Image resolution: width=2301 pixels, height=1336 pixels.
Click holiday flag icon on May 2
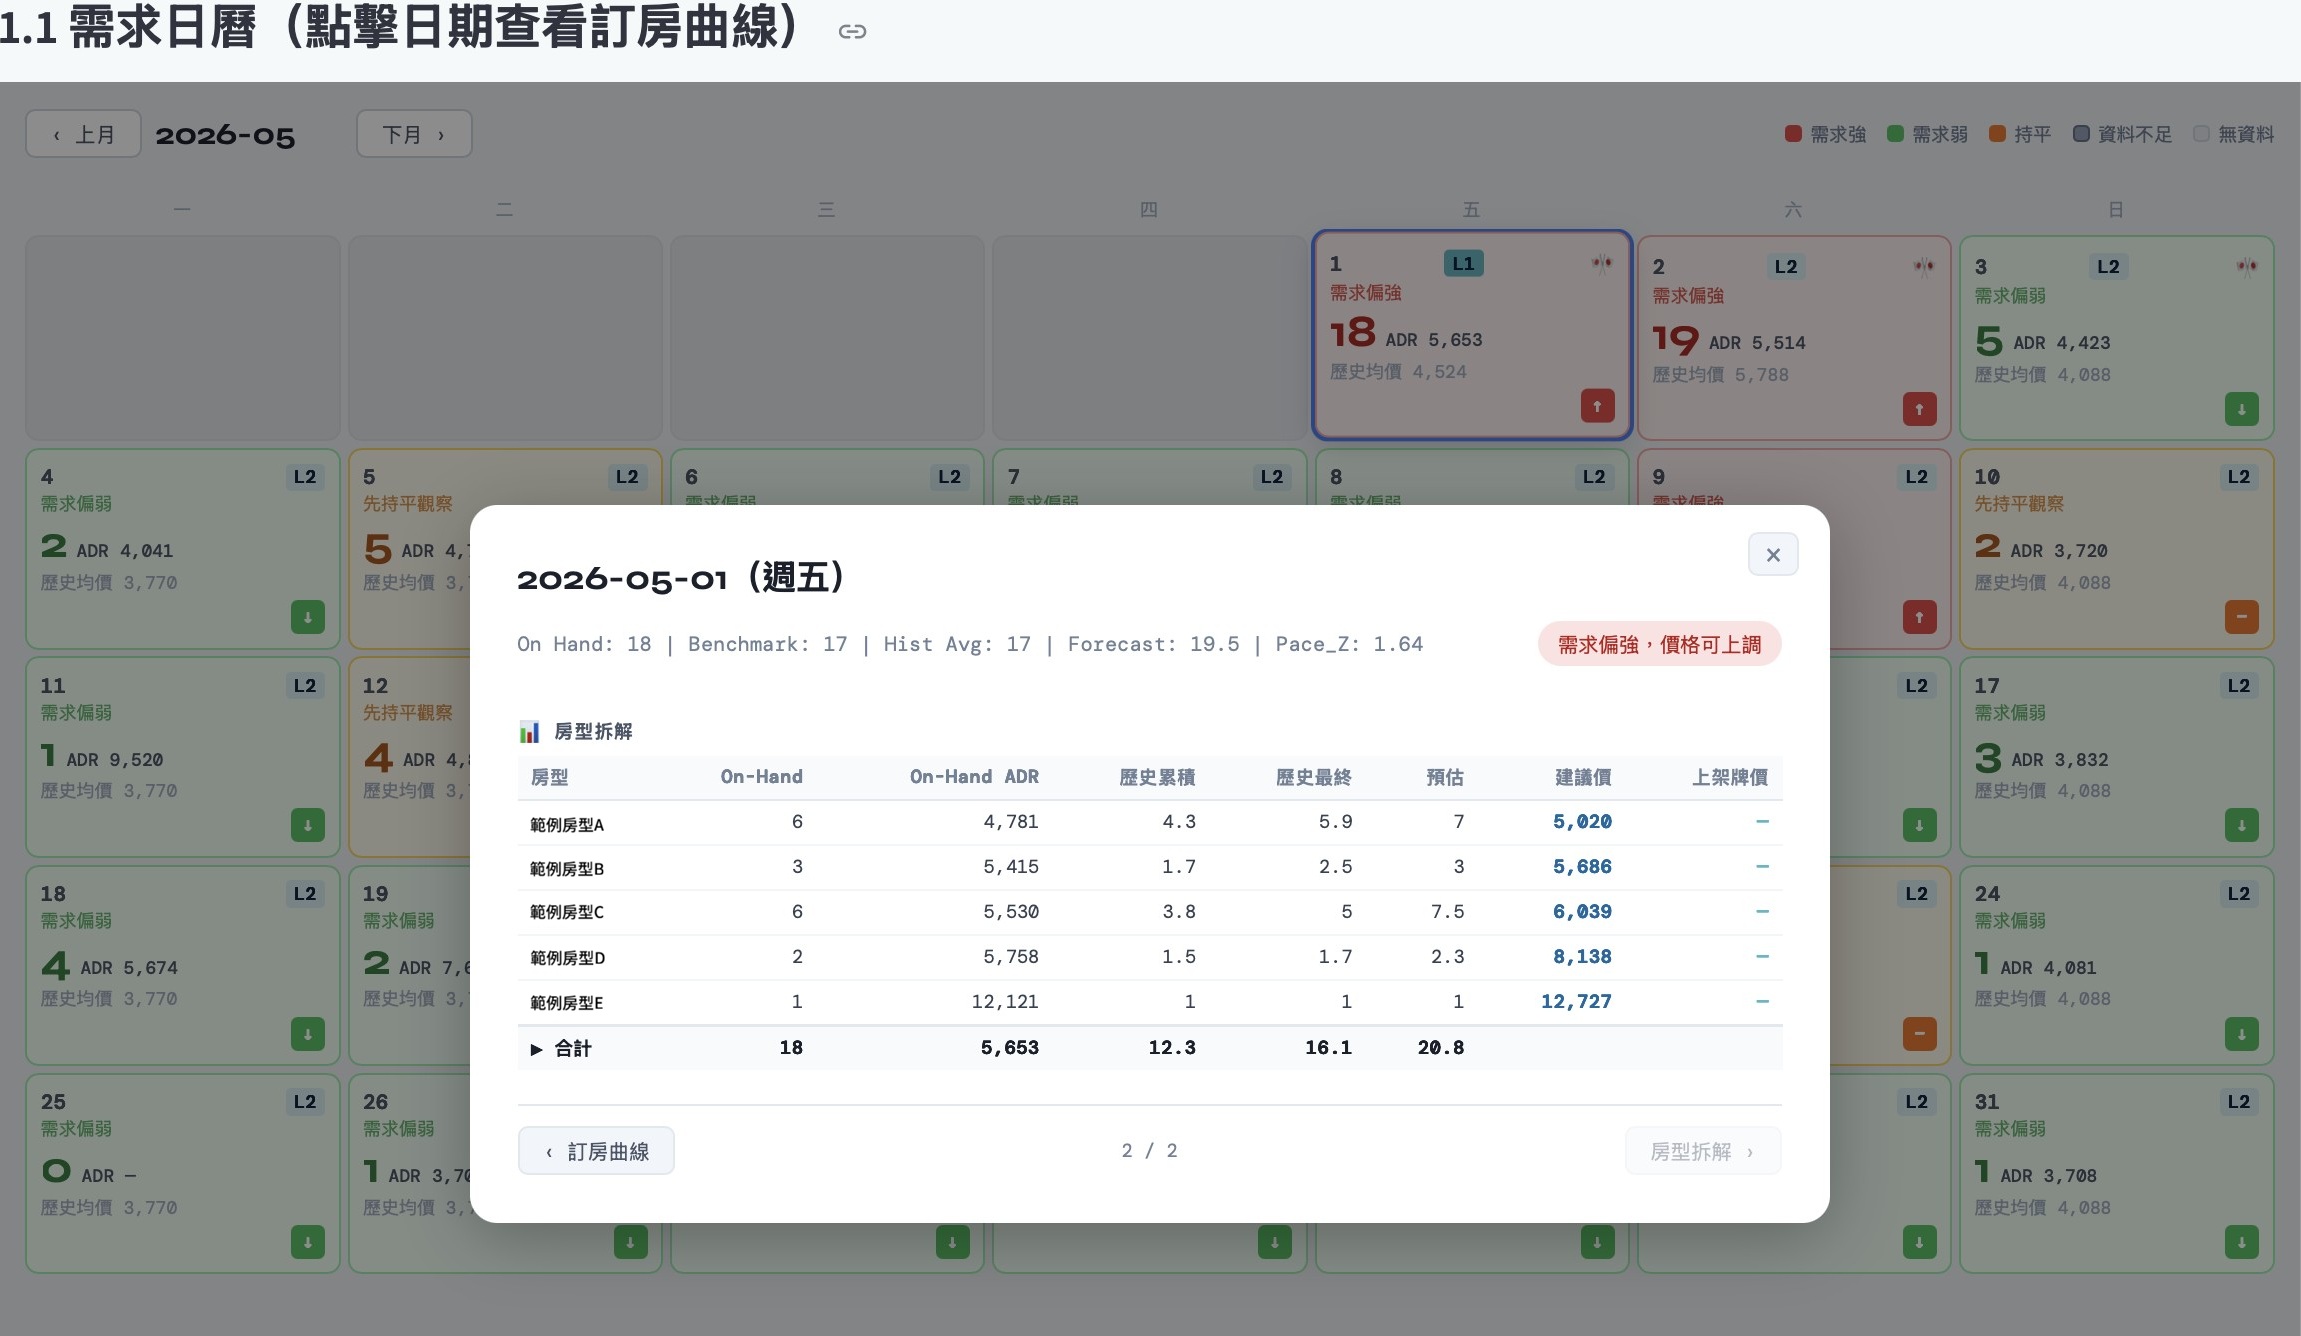[x=1924, y=266]
